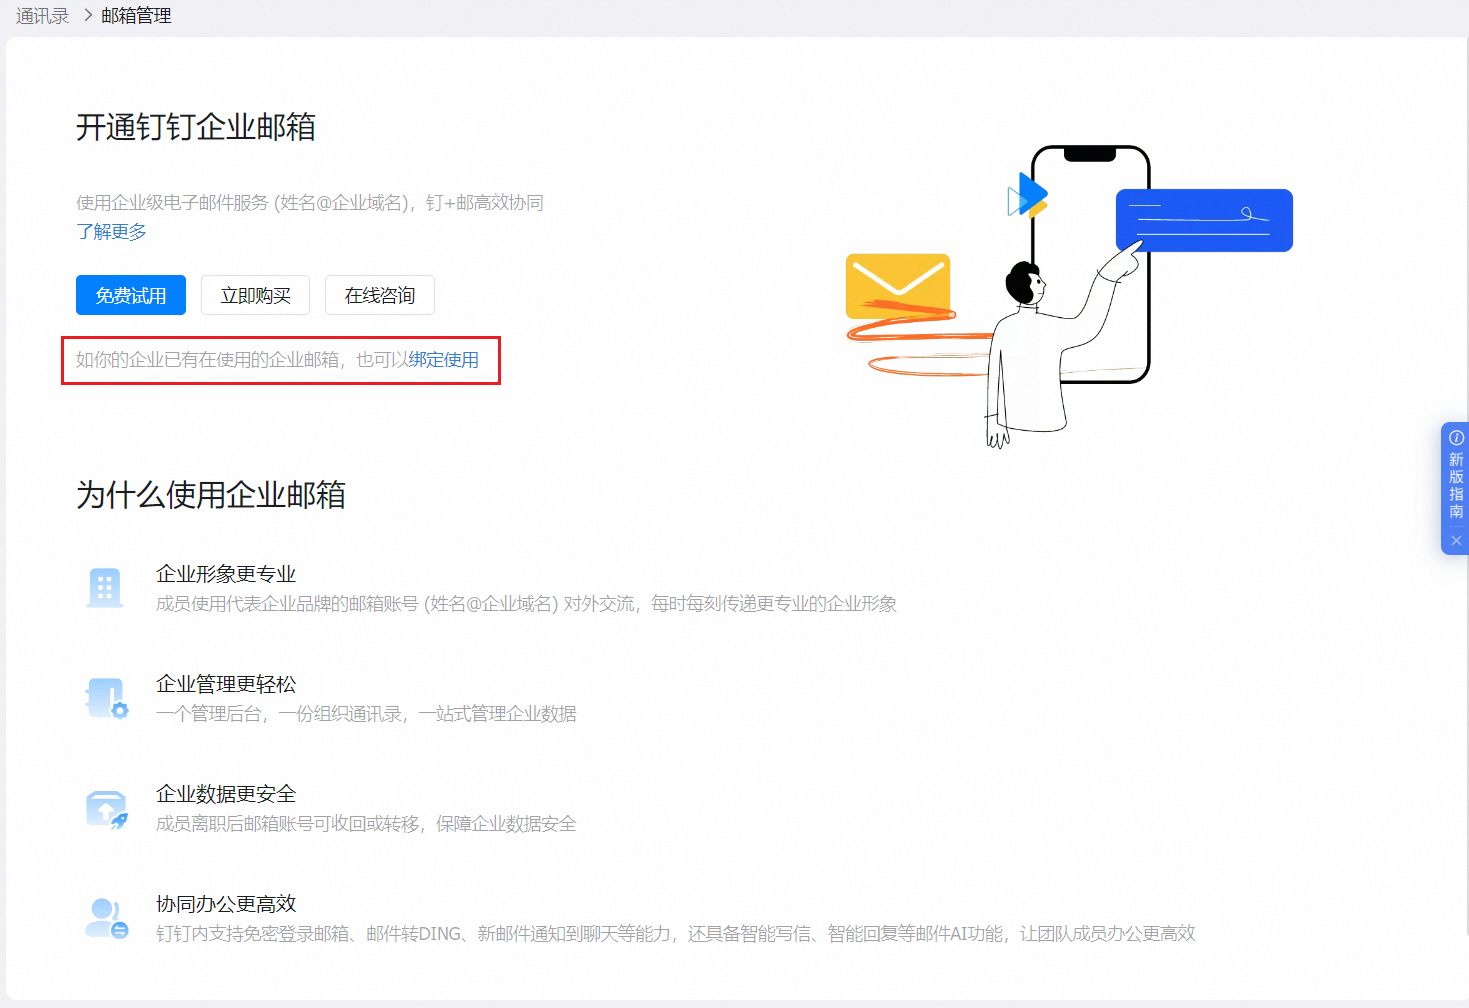Navigate to 通讯录 via breadcrumb
1469x1008 pixels.
42,15
